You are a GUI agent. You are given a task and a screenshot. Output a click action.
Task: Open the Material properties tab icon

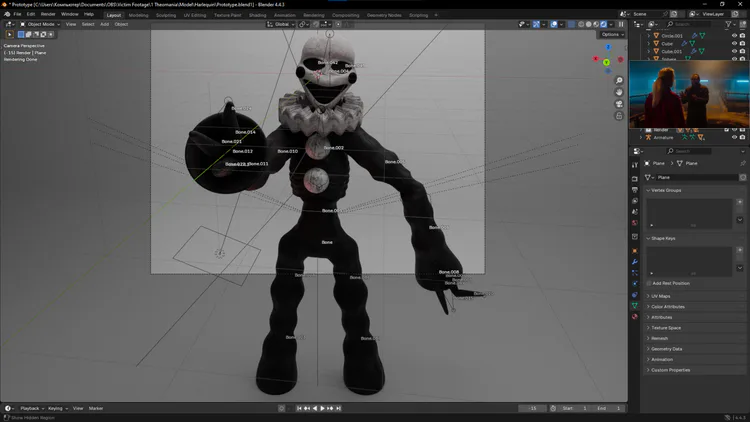click(x=635, y=316)
